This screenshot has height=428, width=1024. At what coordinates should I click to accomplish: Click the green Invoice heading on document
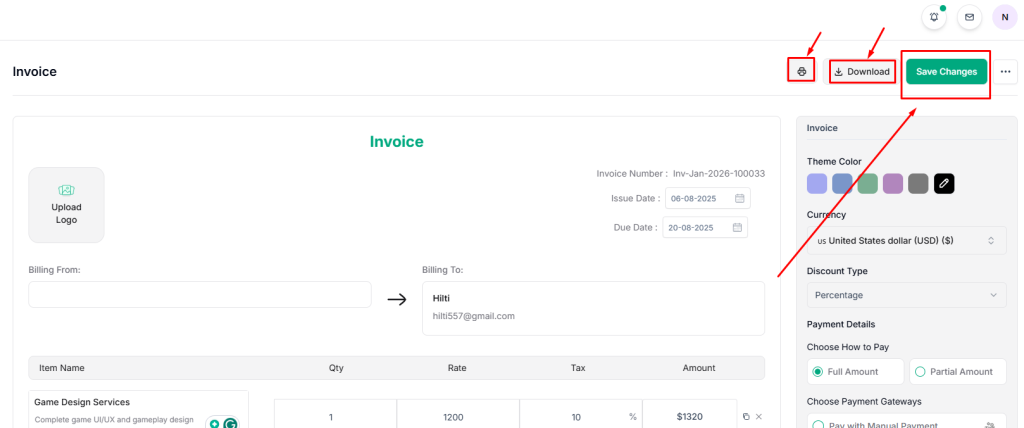tap(396, 141)
